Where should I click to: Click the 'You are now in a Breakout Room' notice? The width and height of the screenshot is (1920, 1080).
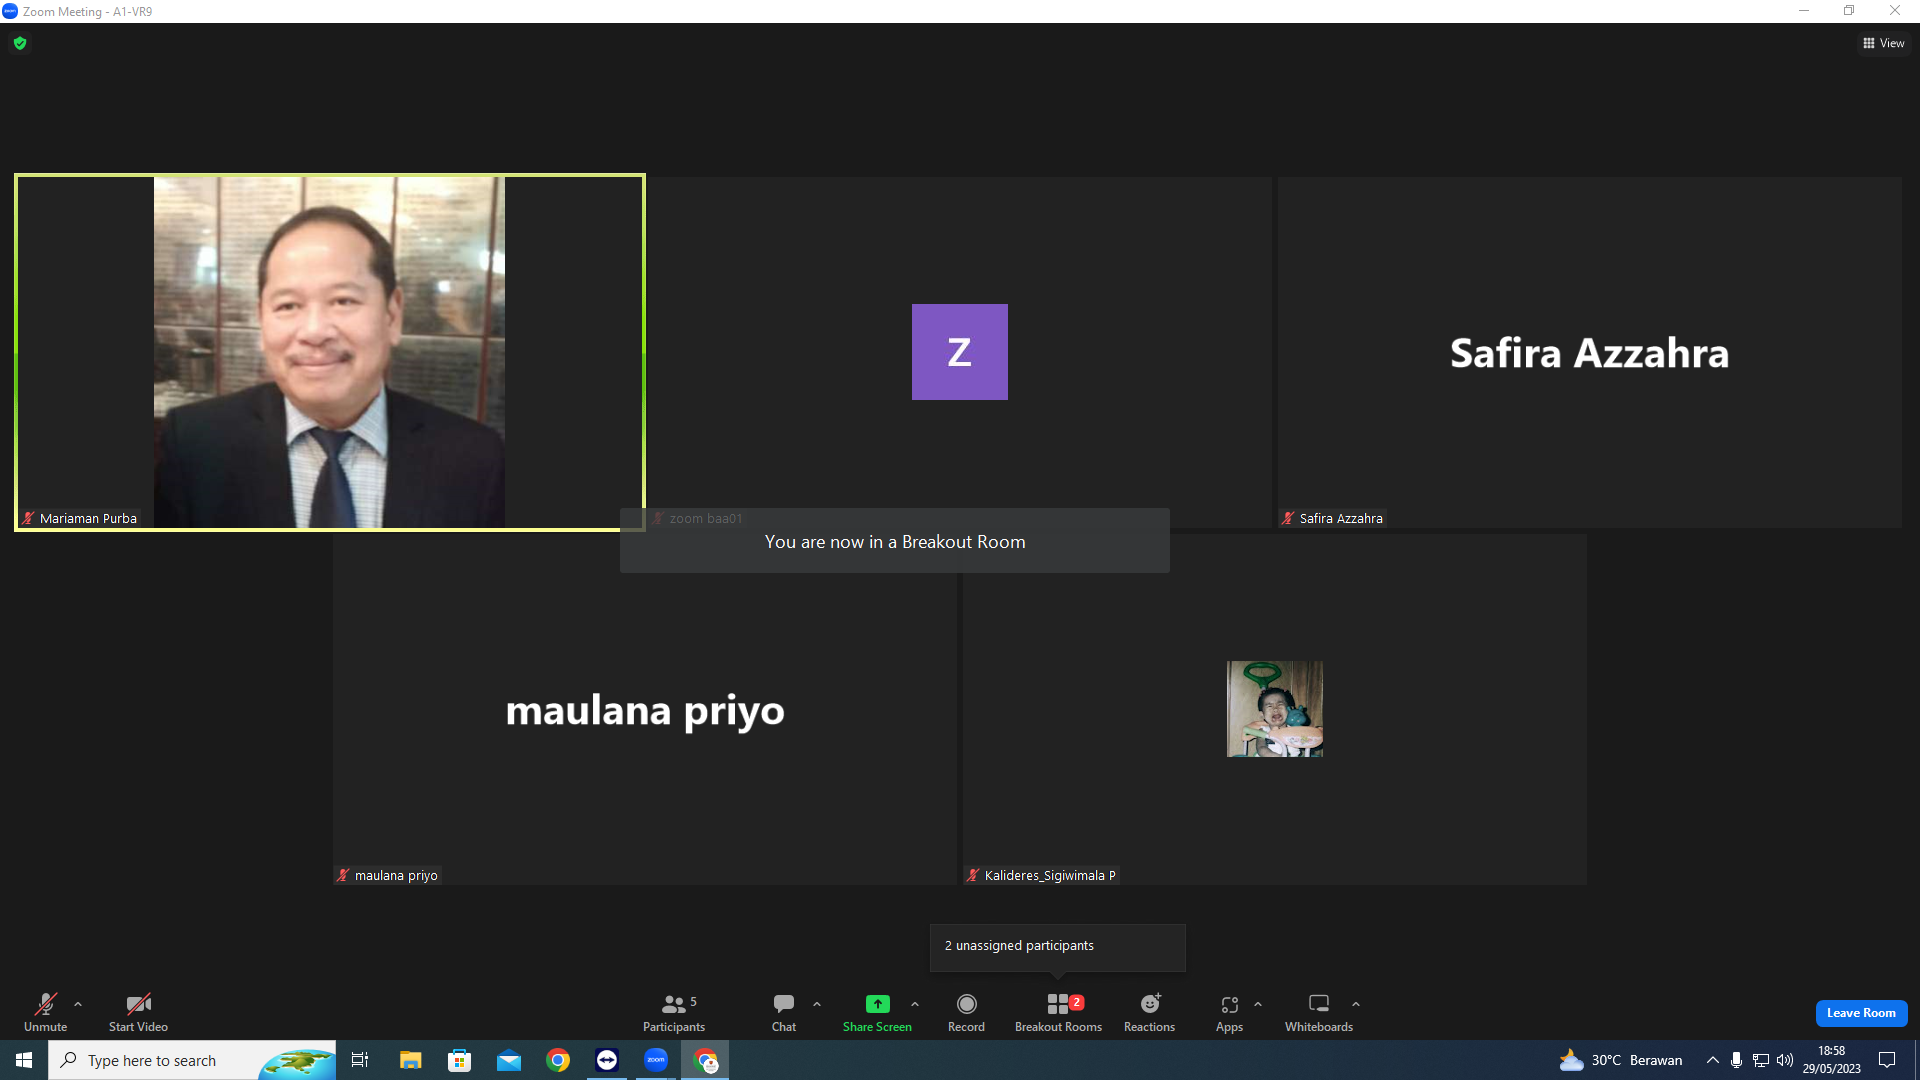[x=895, y=542]
